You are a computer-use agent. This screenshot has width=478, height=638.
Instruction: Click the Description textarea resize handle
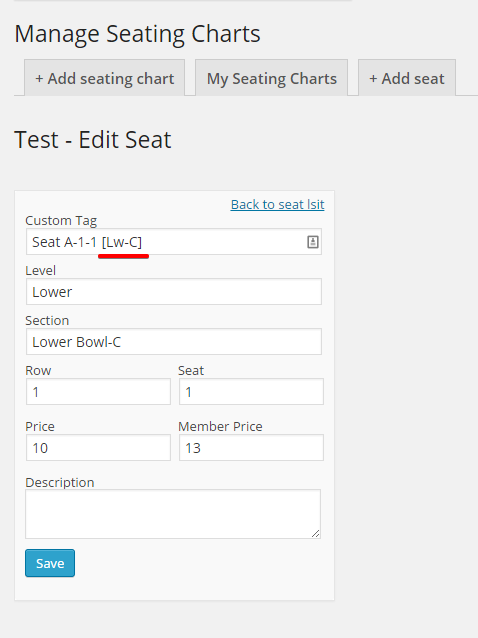(316, 534)
